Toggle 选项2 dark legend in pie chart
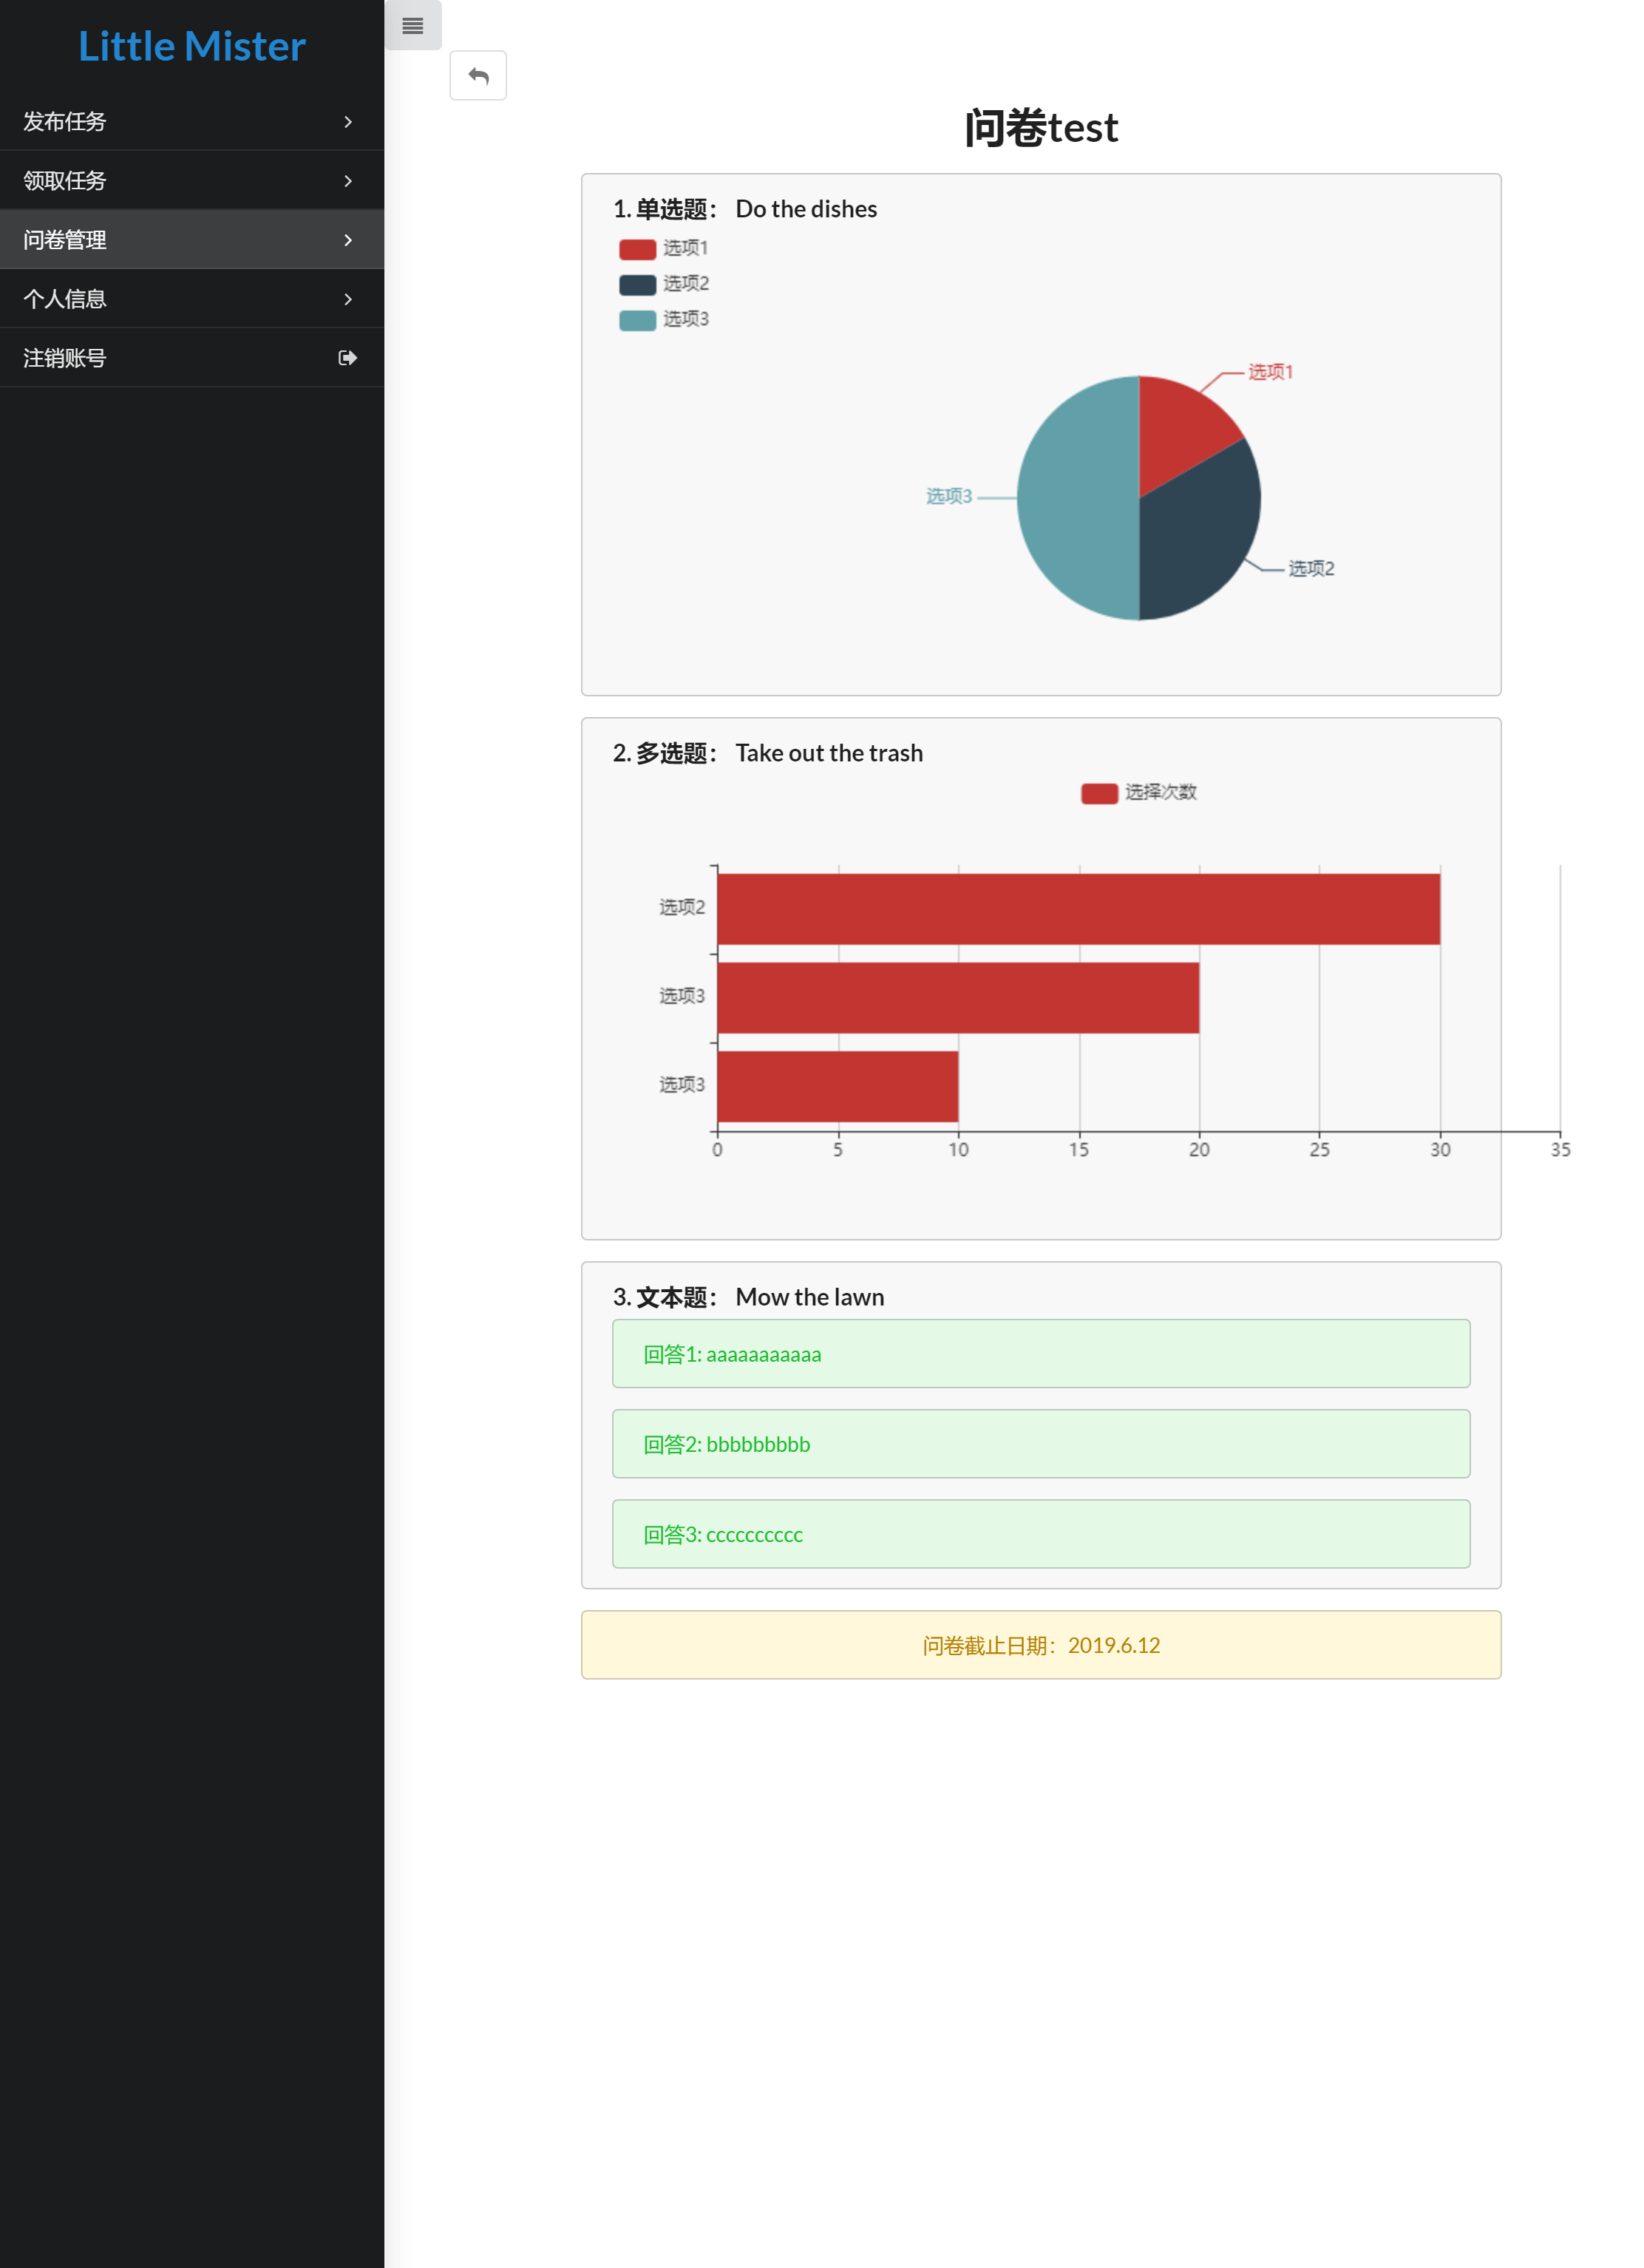Screen dimensions: 1644x2268 click(637, 285)
